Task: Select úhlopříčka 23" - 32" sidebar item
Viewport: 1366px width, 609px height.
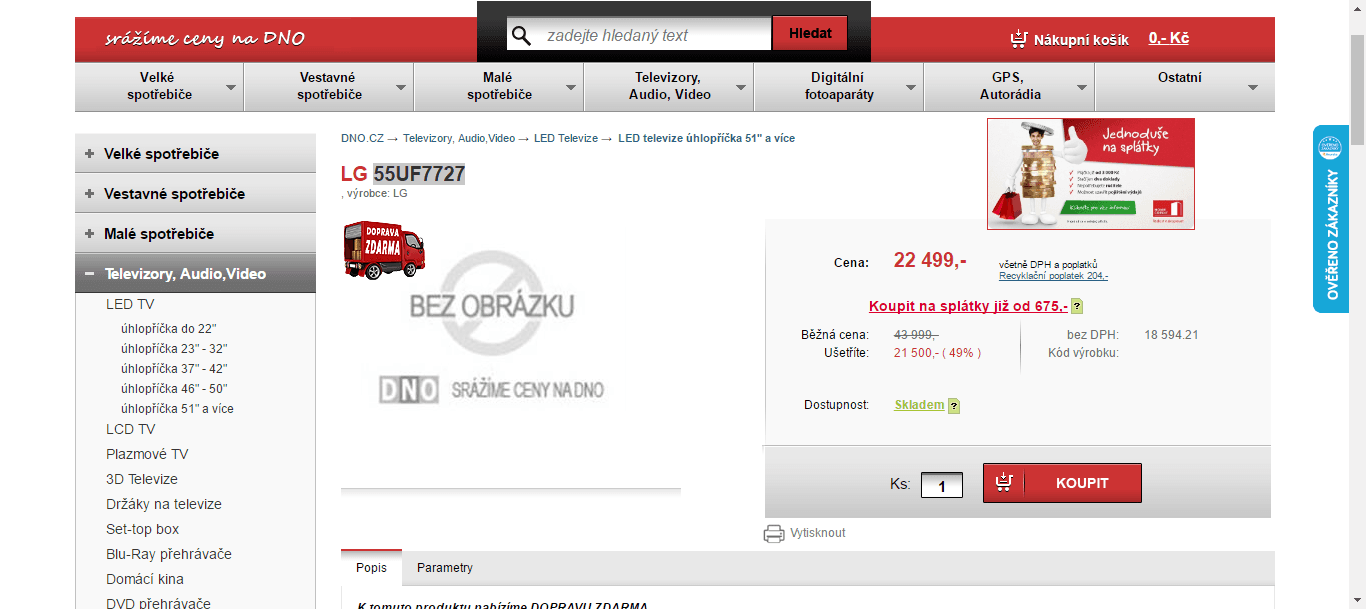Action: click(x=174, y=349)
